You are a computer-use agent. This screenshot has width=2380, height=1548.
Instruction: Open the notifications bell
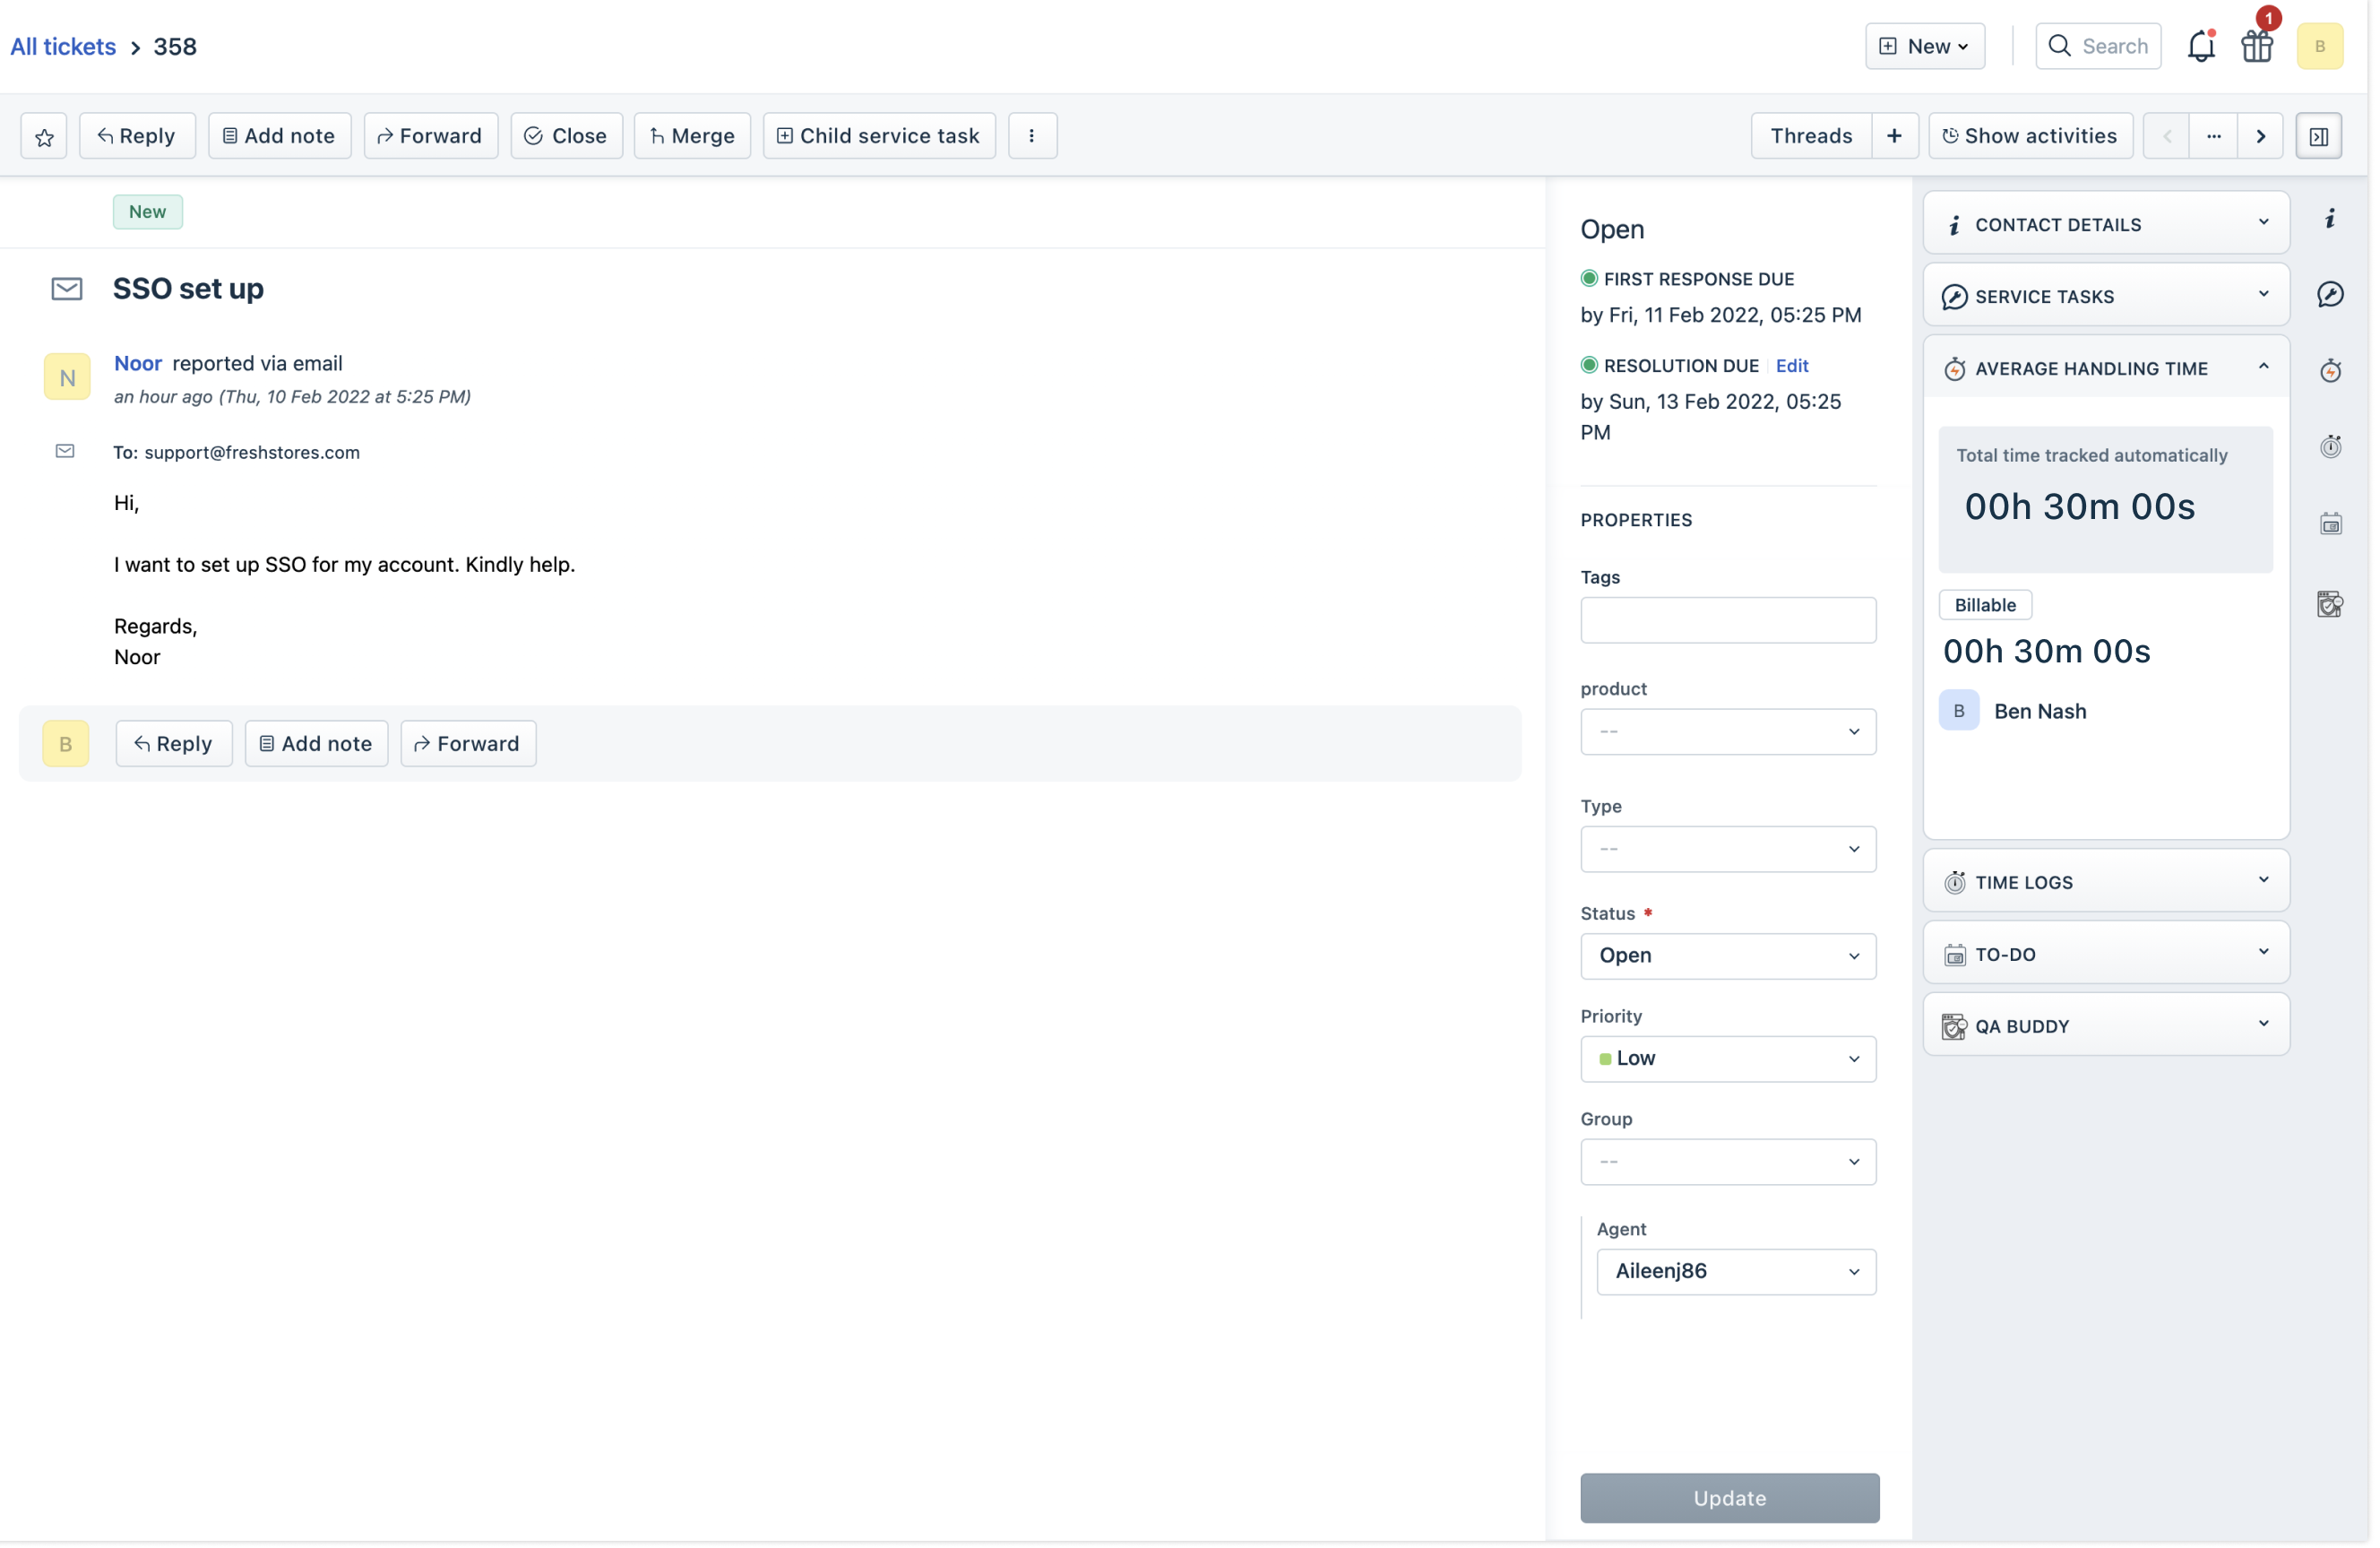pos(2201,46)
